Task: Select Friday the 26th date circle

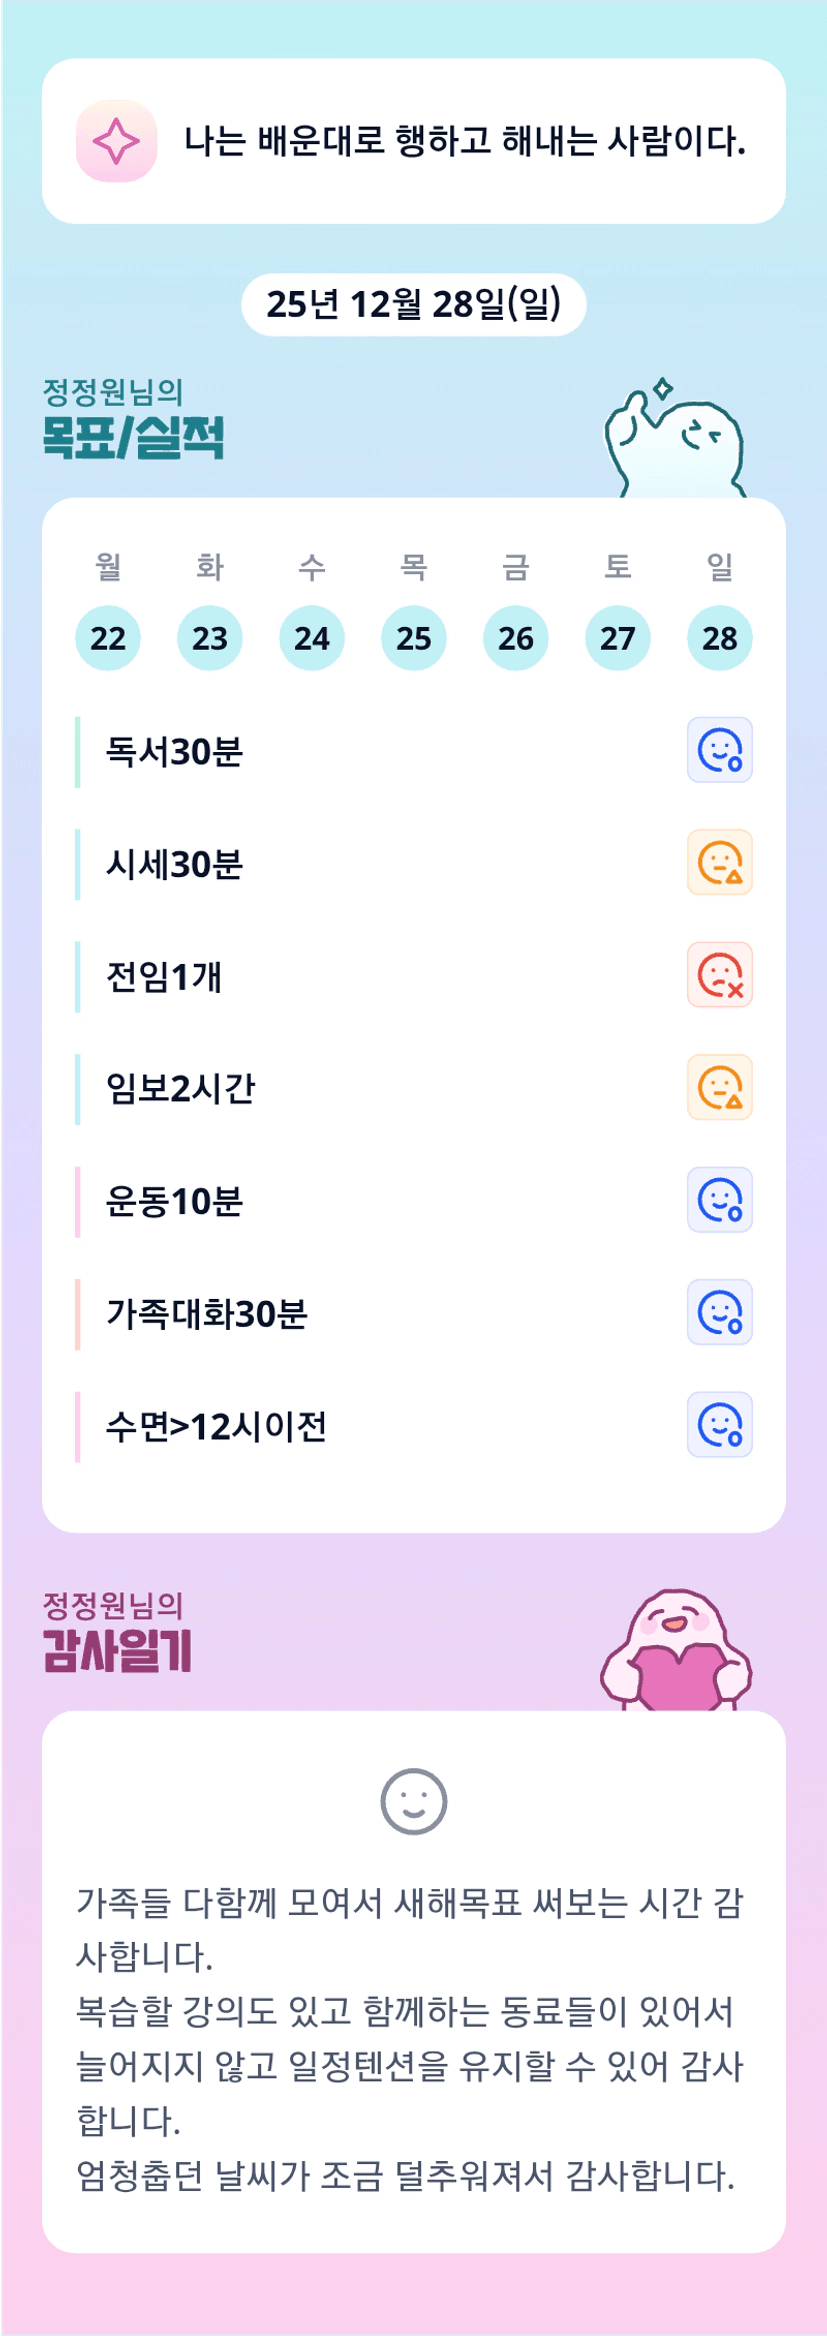Action: coord(516,638)
